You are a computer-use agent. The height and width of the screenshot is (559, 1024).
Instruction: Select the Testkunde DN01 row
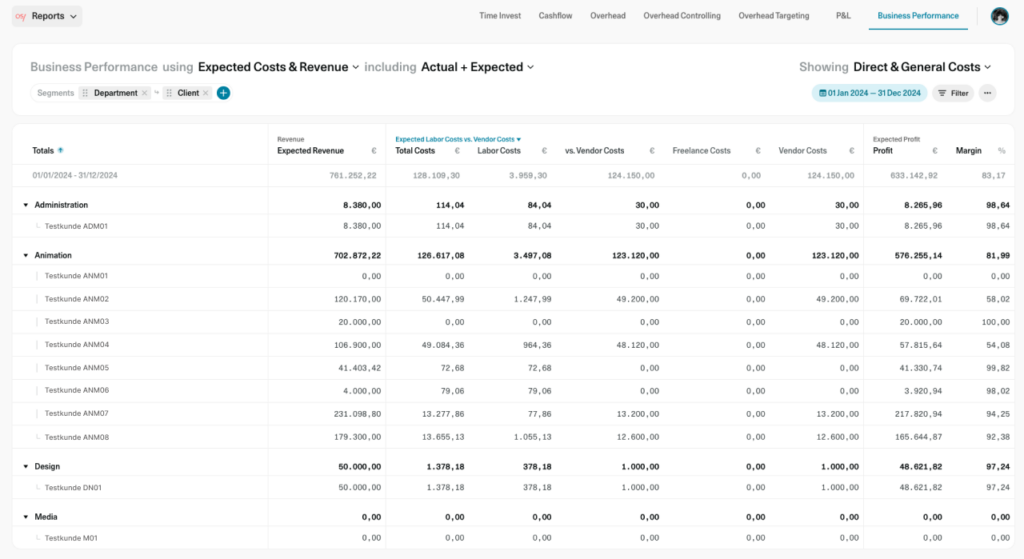pos(513,488)
